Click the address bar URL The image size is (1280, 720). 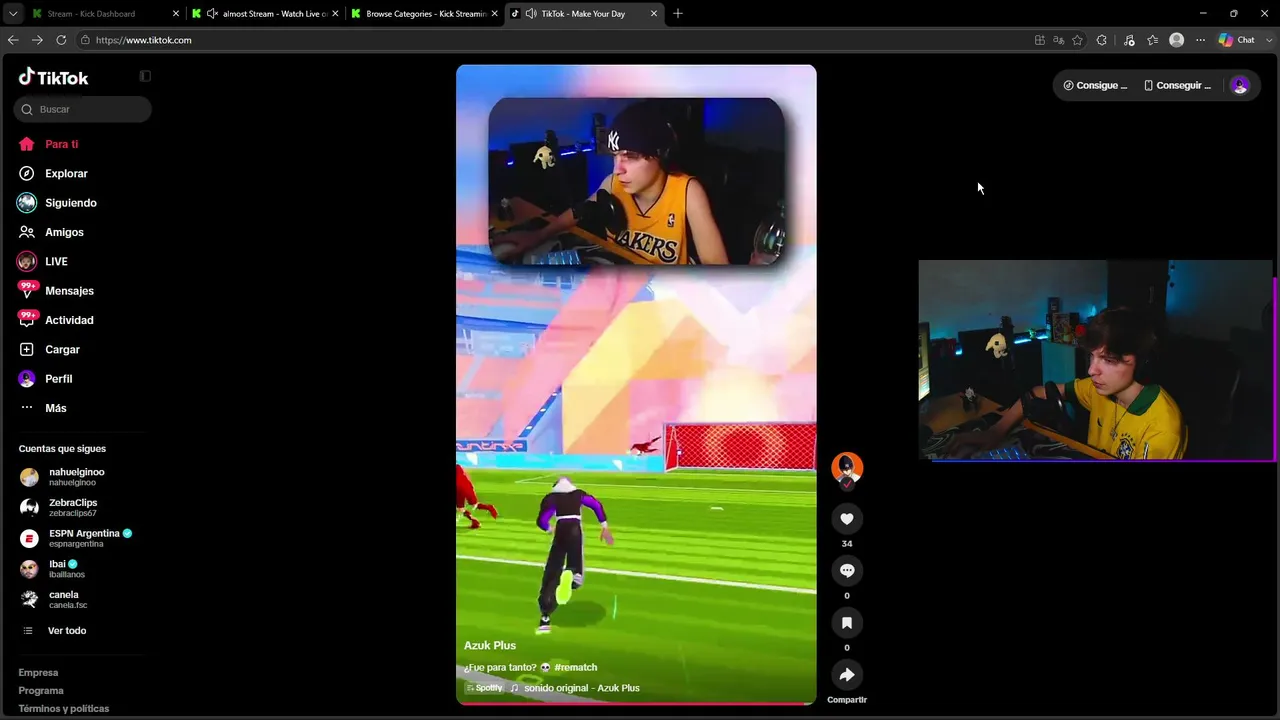(144, 40)
